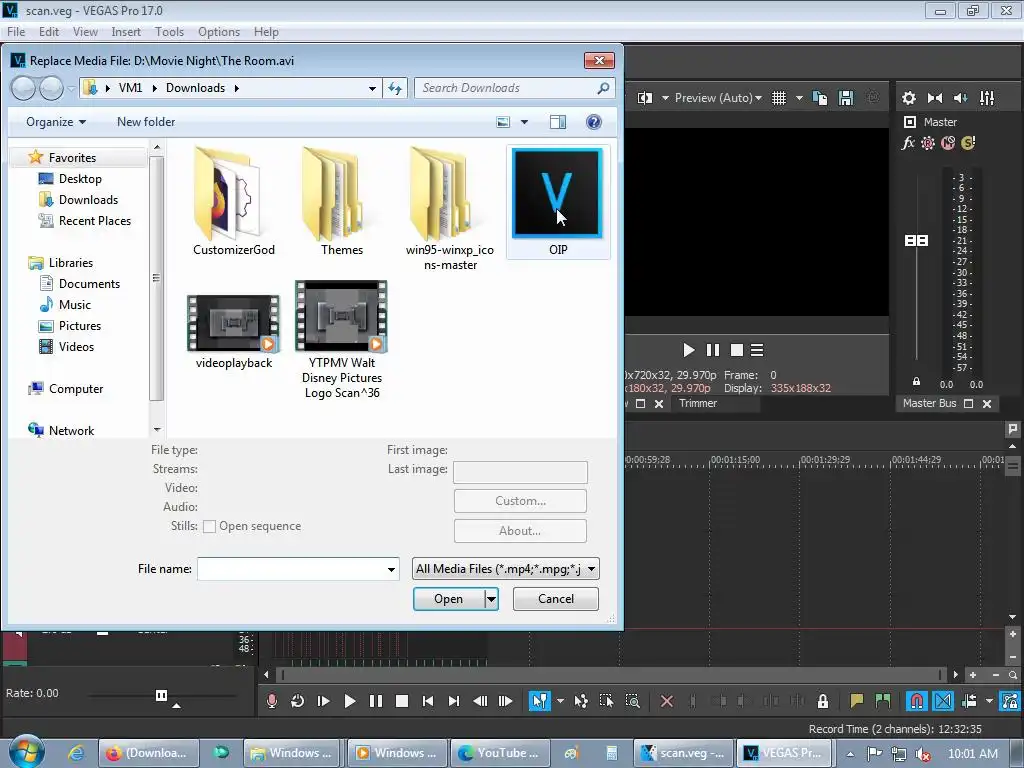The width and height of the screenshot is (1024, 768).
Task: Open the Insert menu
Action: (126, 31)
